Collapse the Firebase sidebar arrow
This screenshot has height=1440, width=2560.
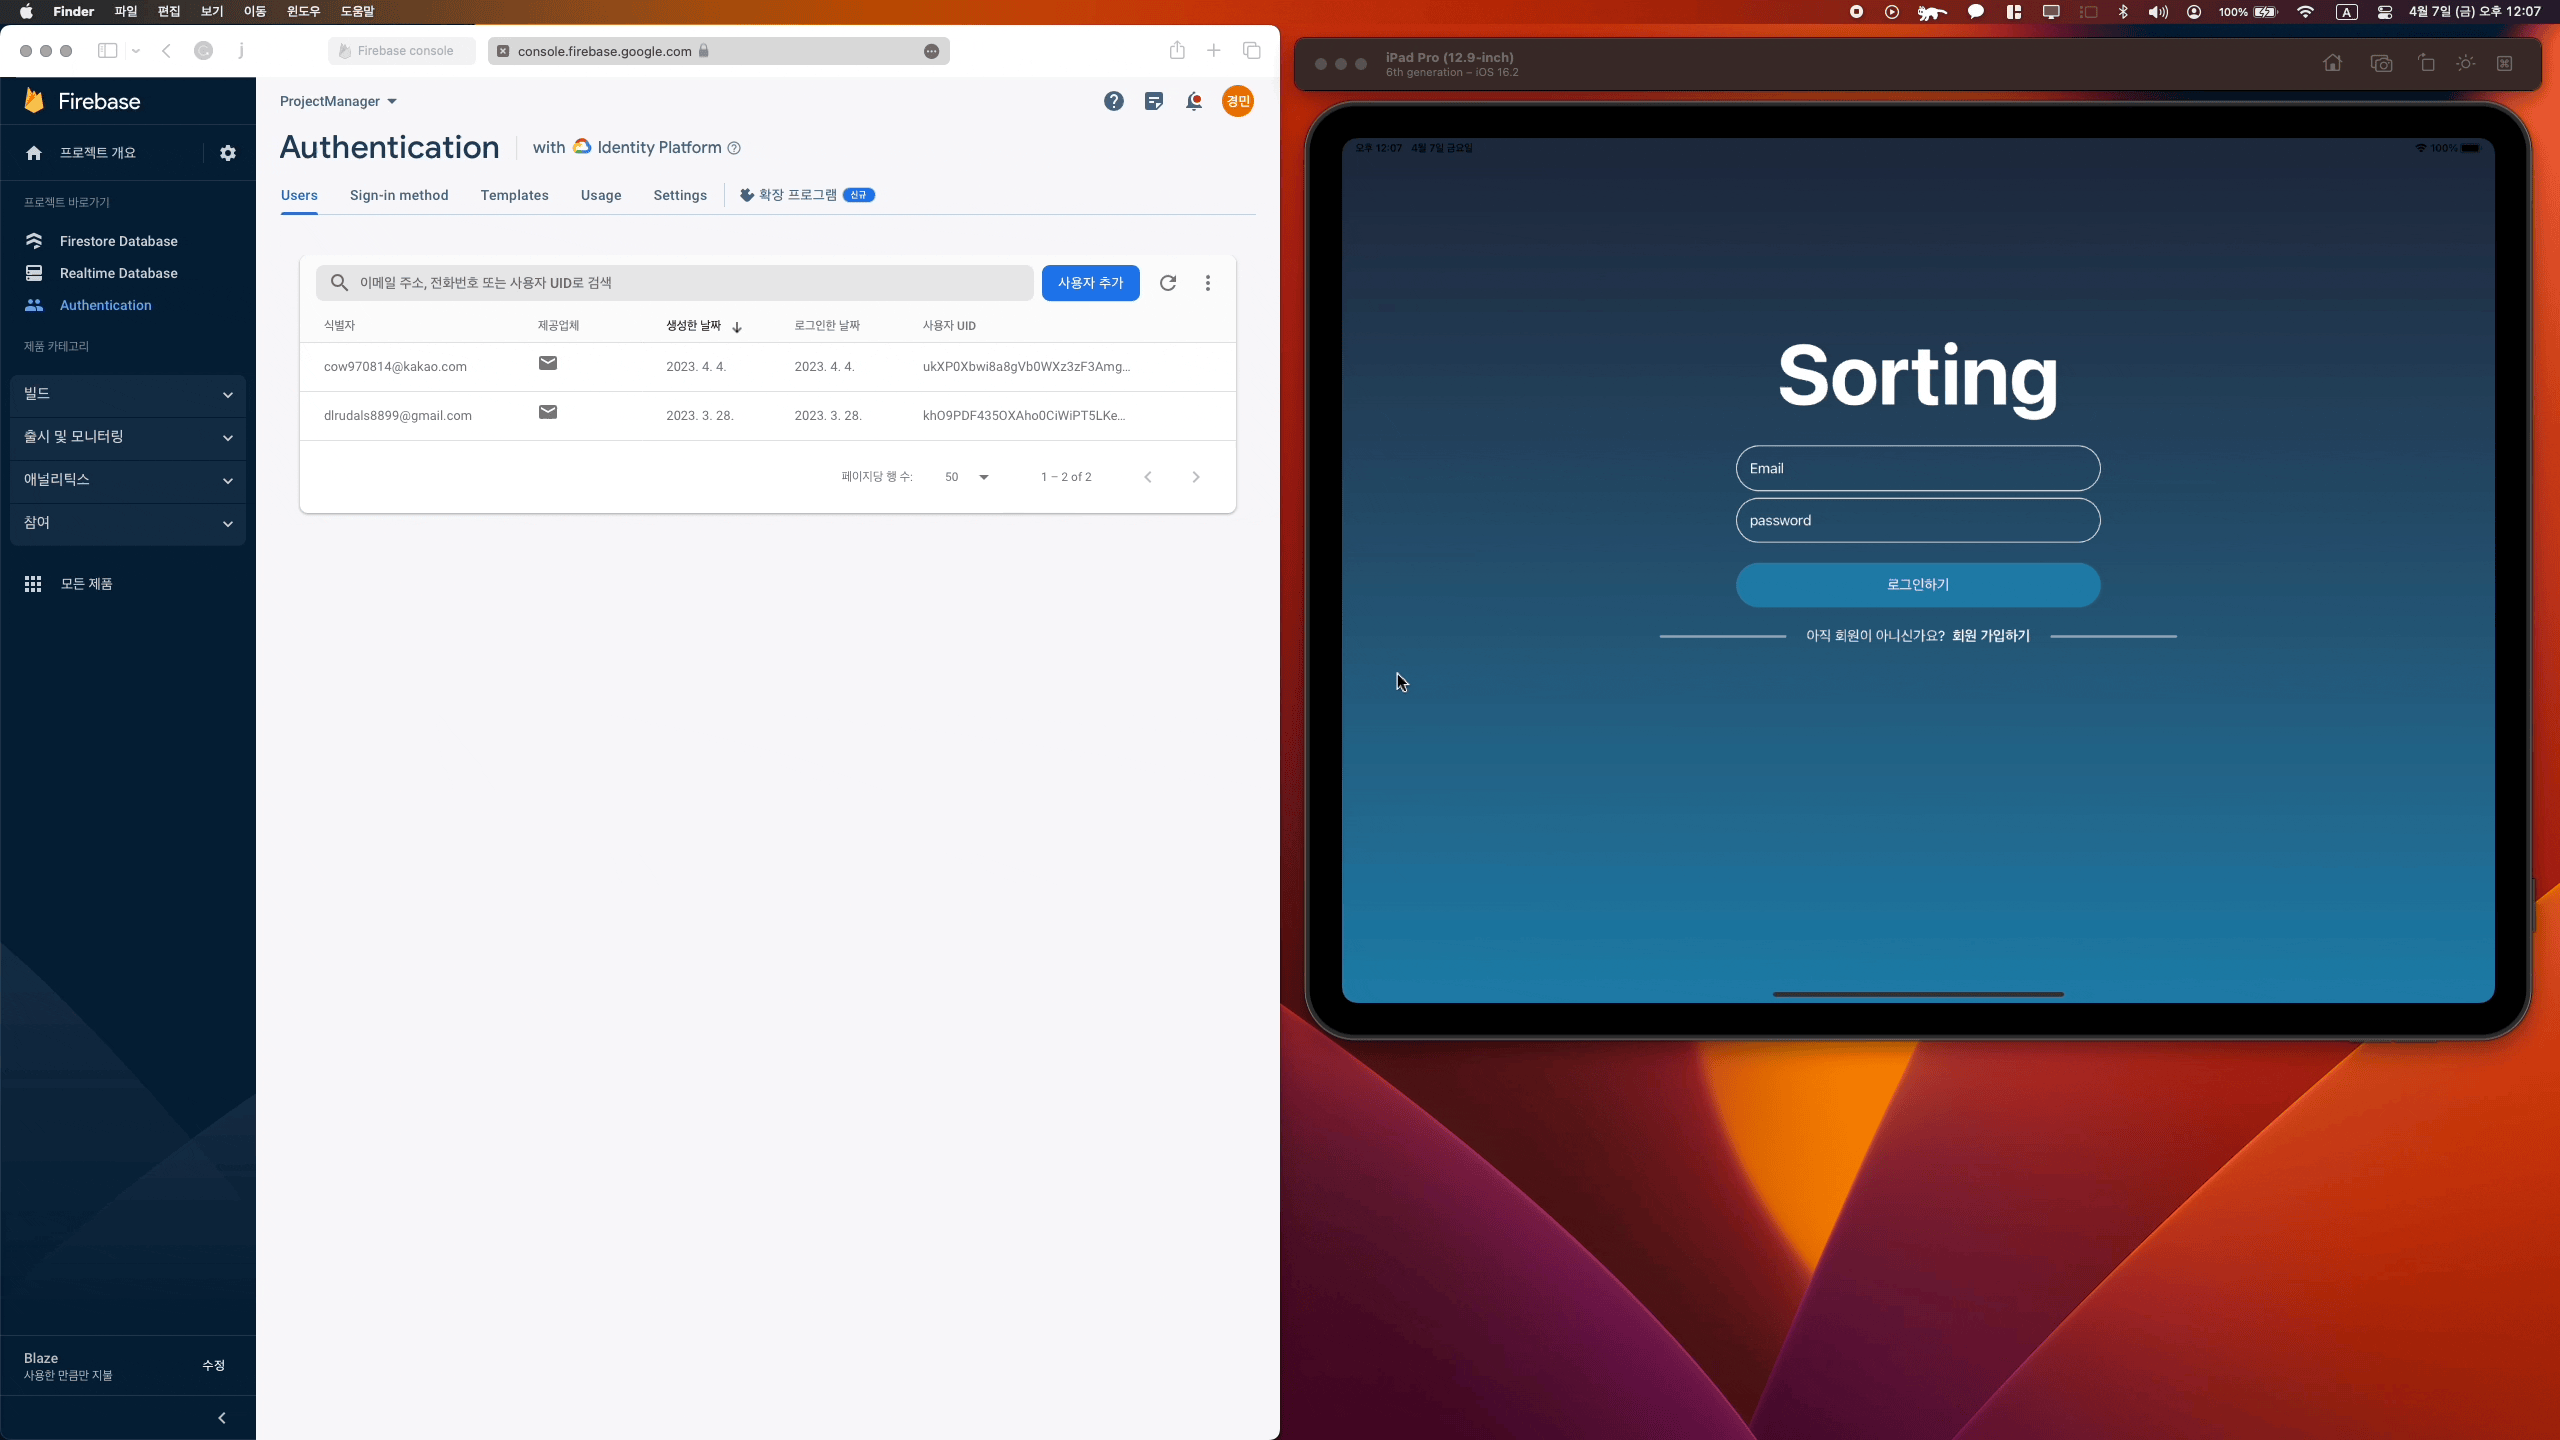pos(222,1418)
